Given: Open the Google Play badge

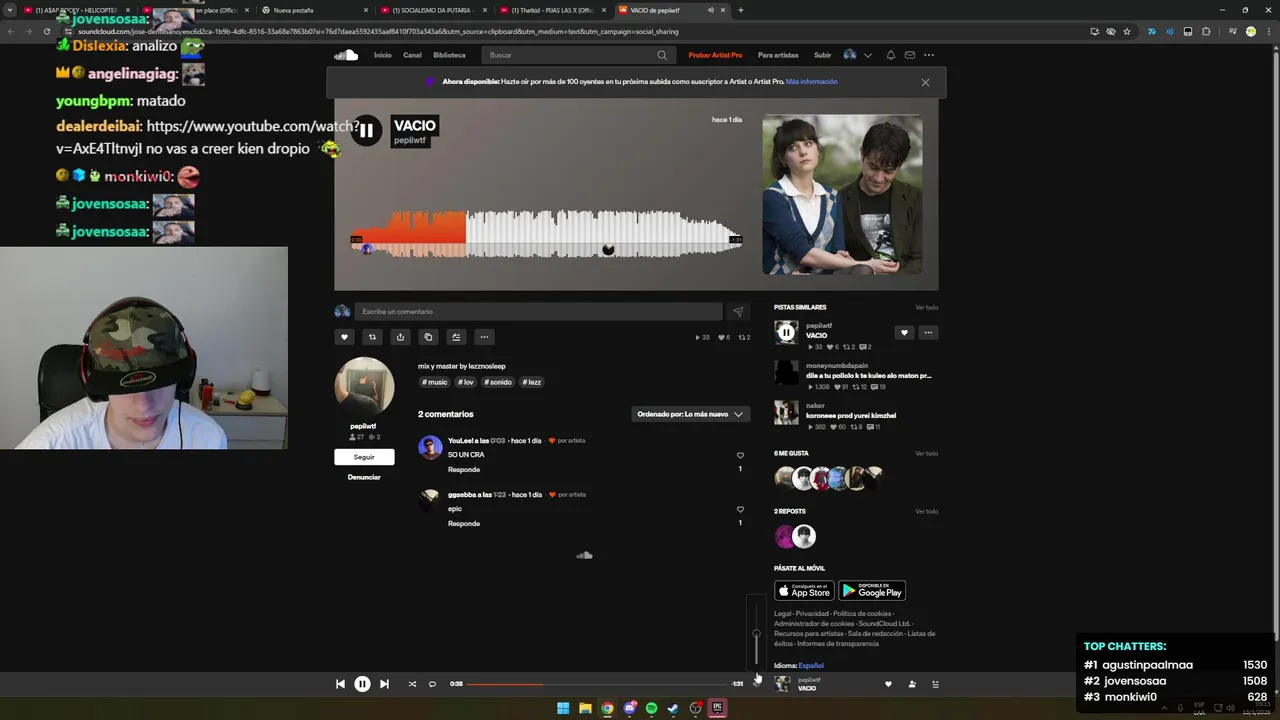Looking at the screenshot, I should point(872,591).
